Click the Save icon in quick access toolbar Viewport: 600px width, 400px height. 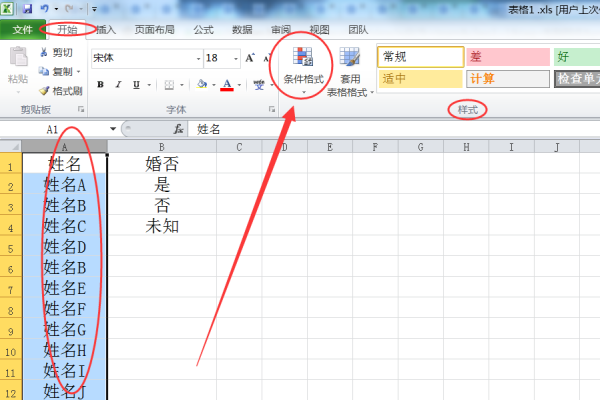click(27, 8)
